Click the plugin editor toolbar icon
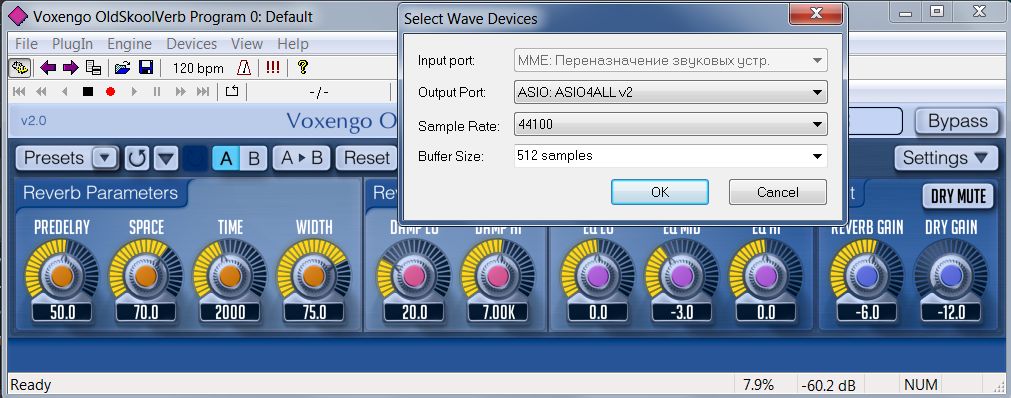1011x398 pixels. tap(20, 68)
